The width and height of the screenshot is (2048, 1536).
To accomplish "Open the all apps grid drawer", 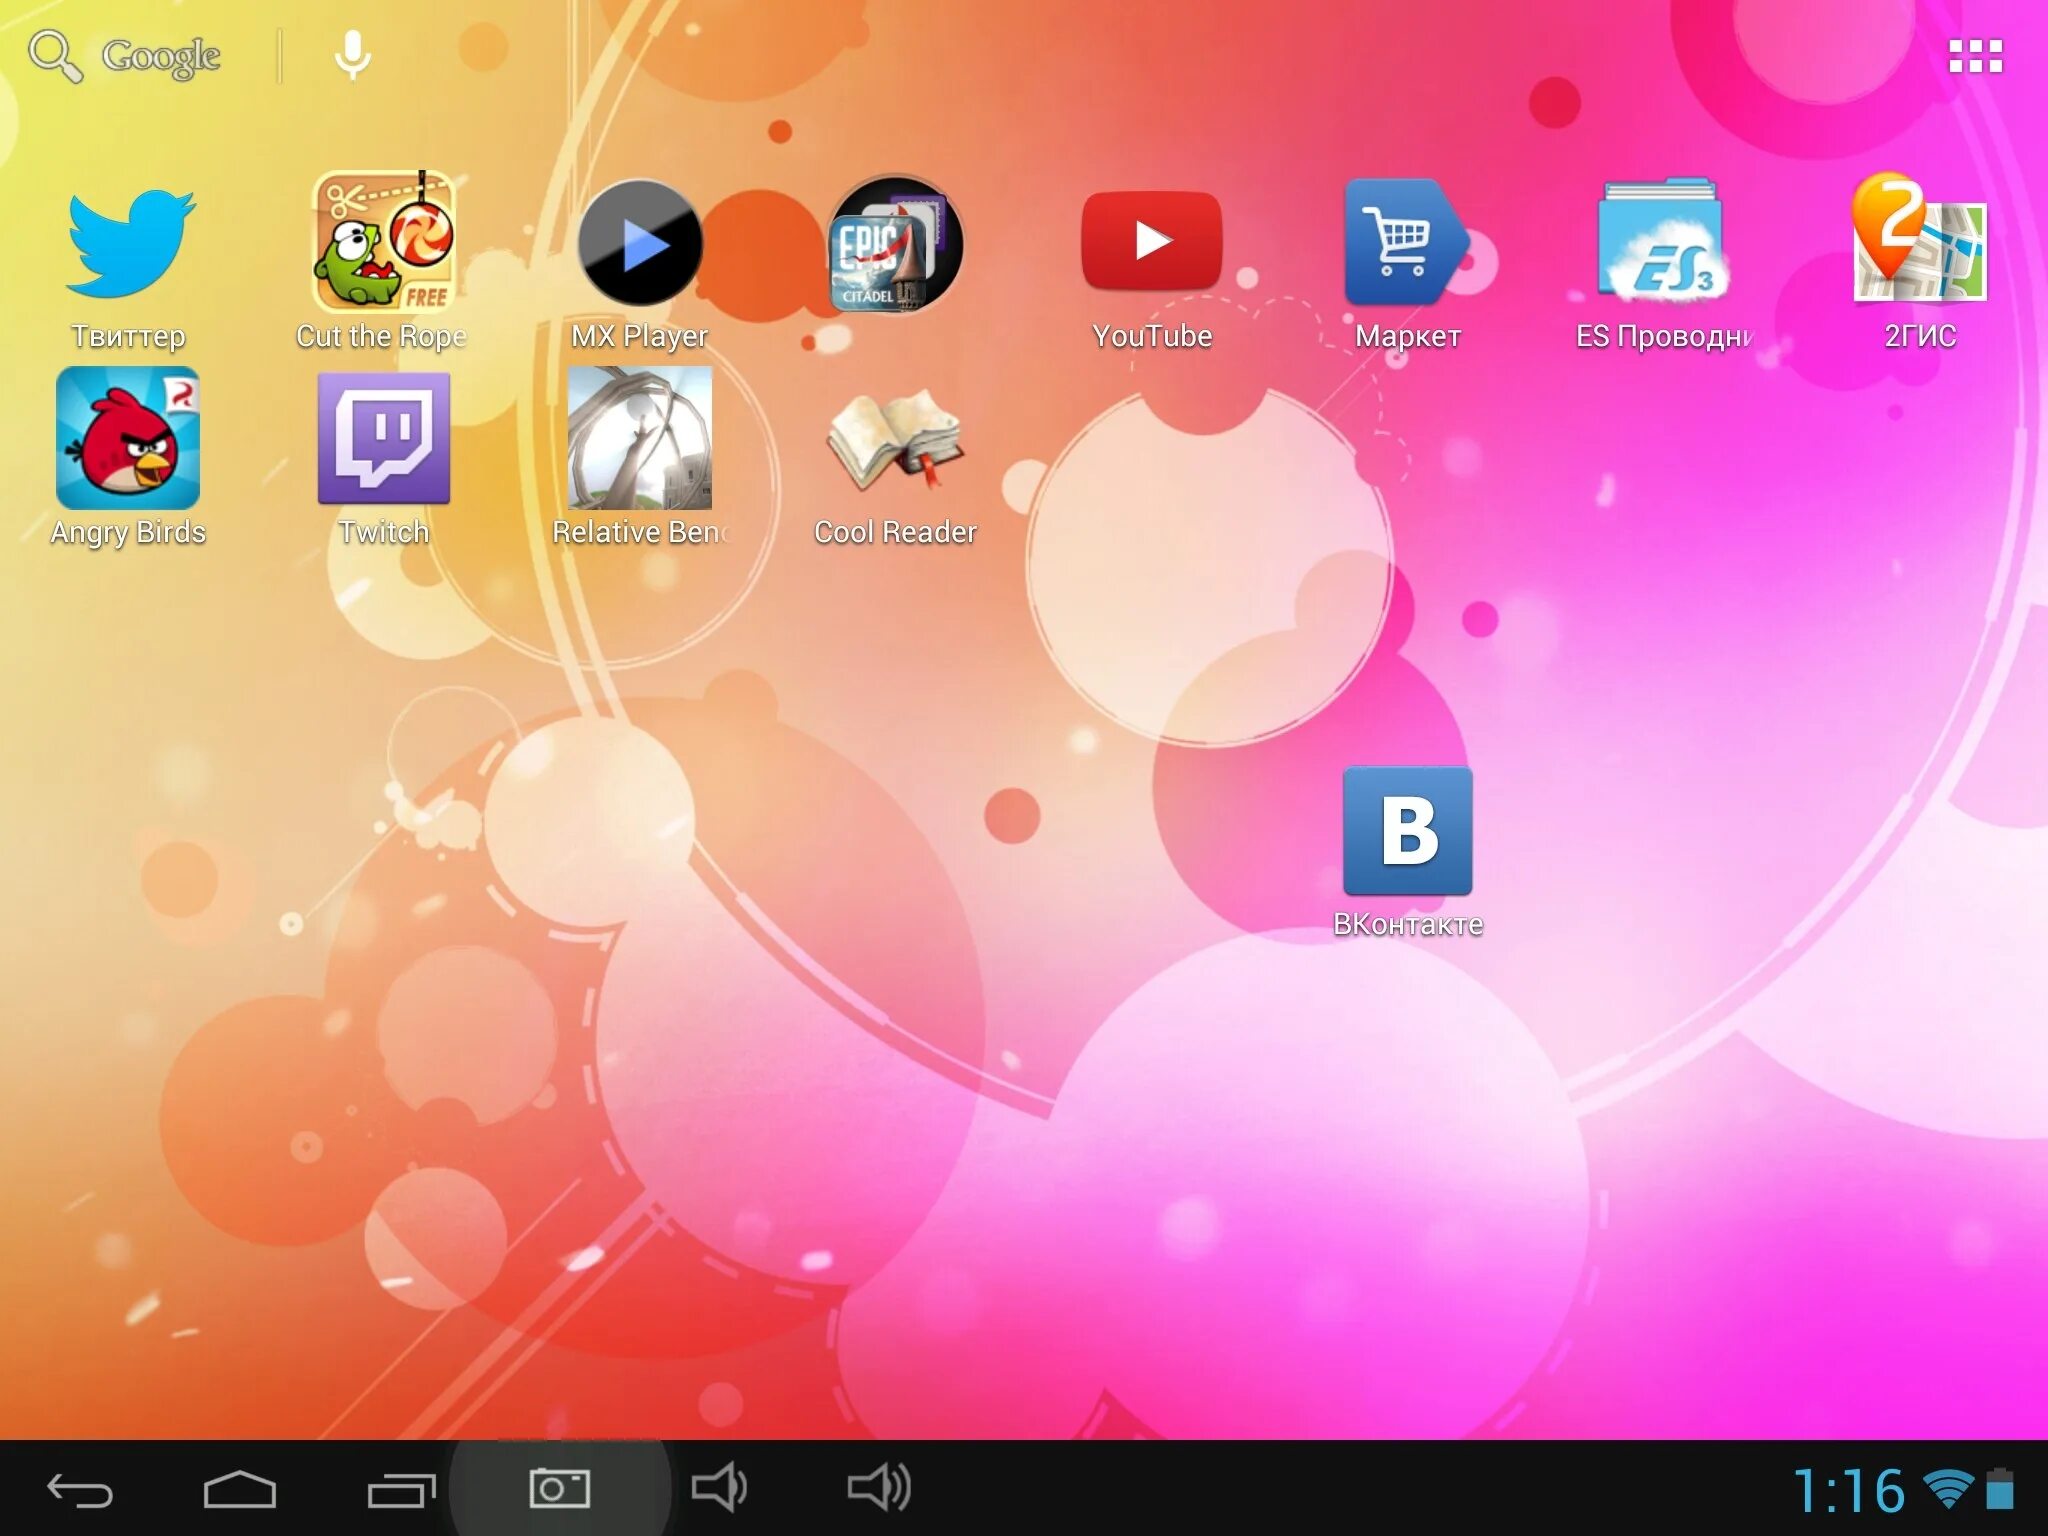I will pos(1975,57).
